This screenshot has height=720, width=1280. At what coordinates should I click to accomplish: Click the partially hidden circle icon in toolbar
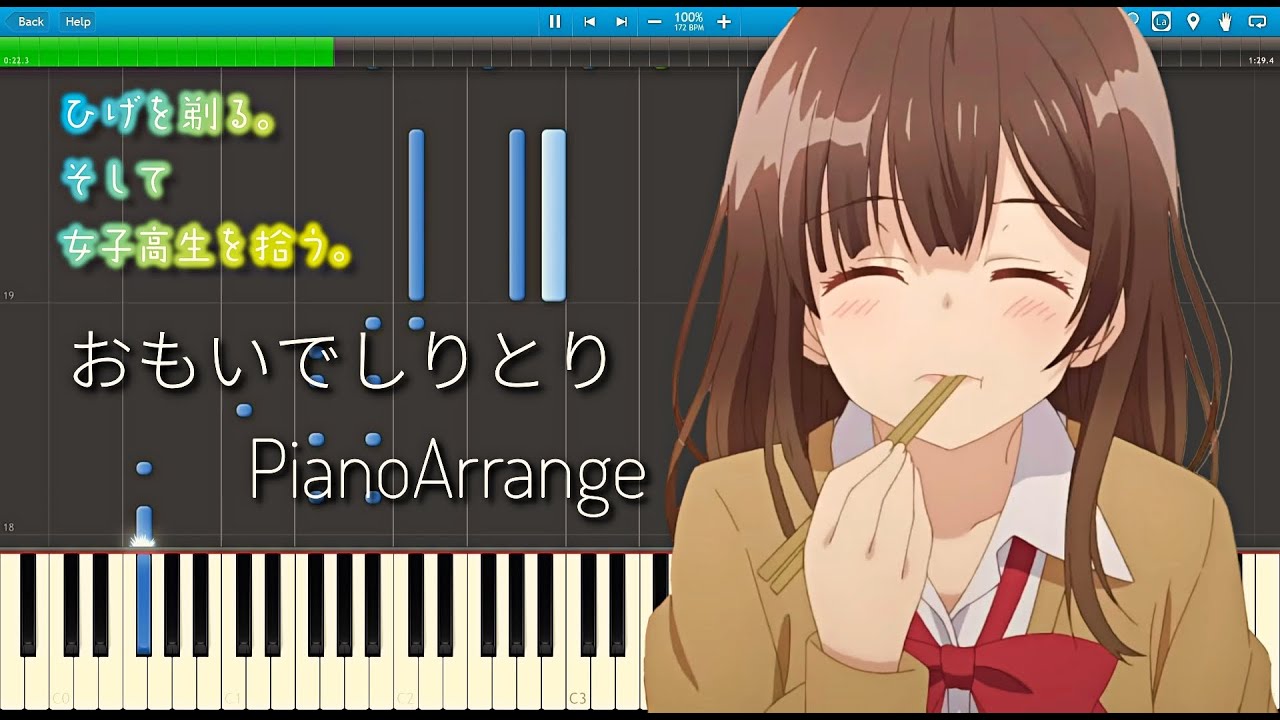click(1134, 20)
